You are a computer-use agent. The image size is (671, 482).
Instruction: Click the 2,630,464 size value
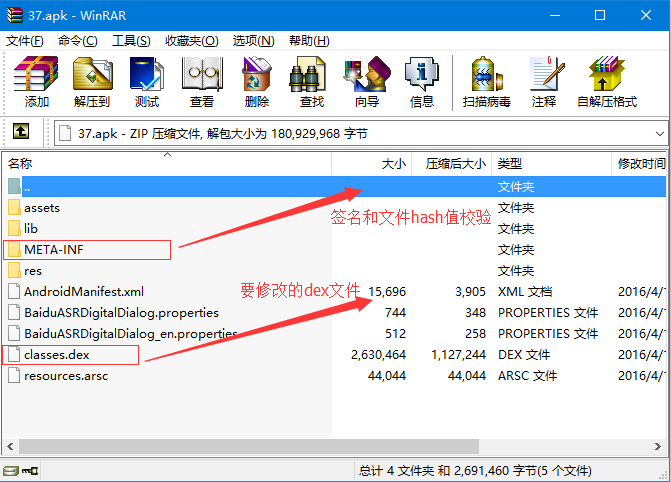[378, 354]
